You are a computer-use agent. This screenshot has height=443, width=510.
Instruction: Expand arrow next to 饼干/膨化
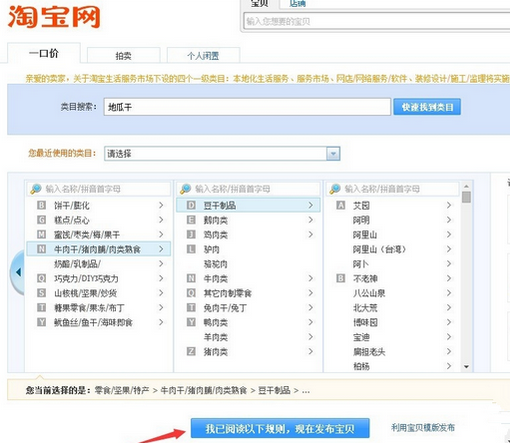click(161, 205)
